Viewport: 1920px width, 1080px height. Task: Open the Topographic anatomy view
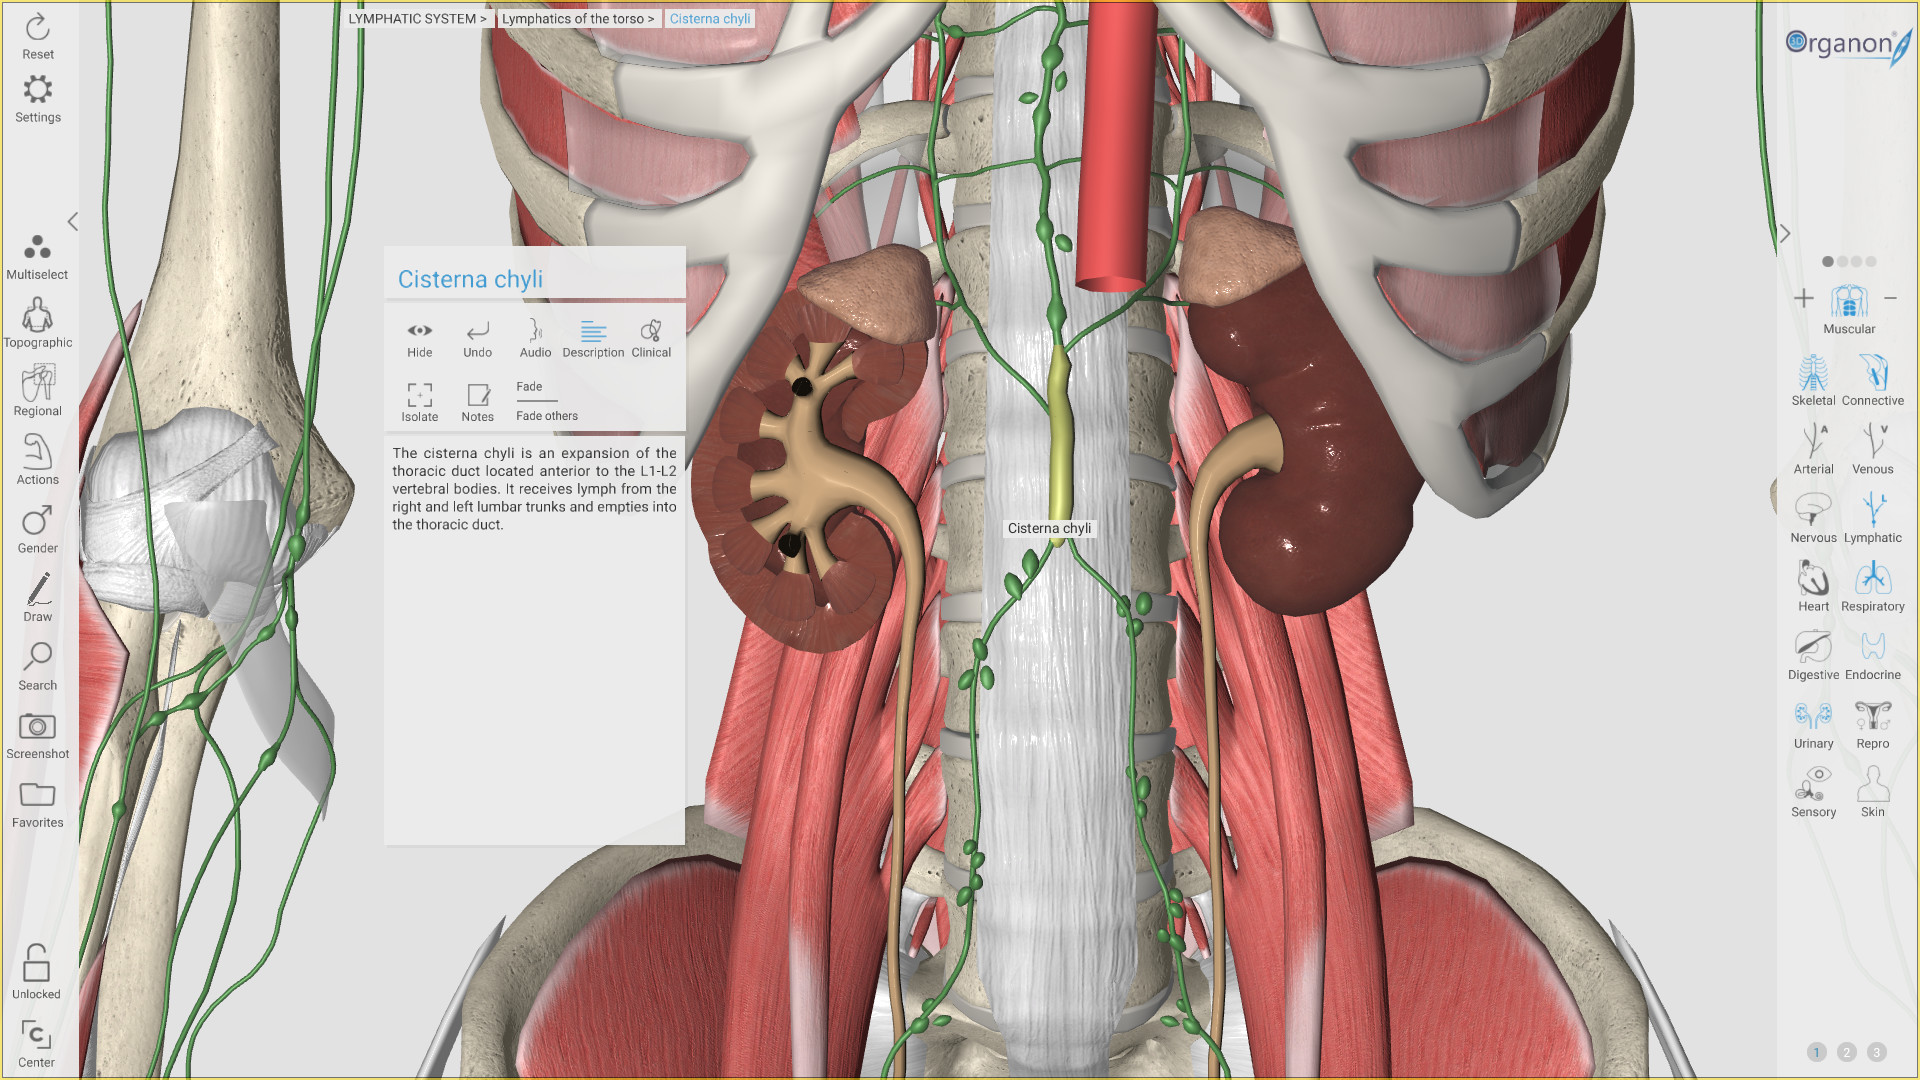37,321
